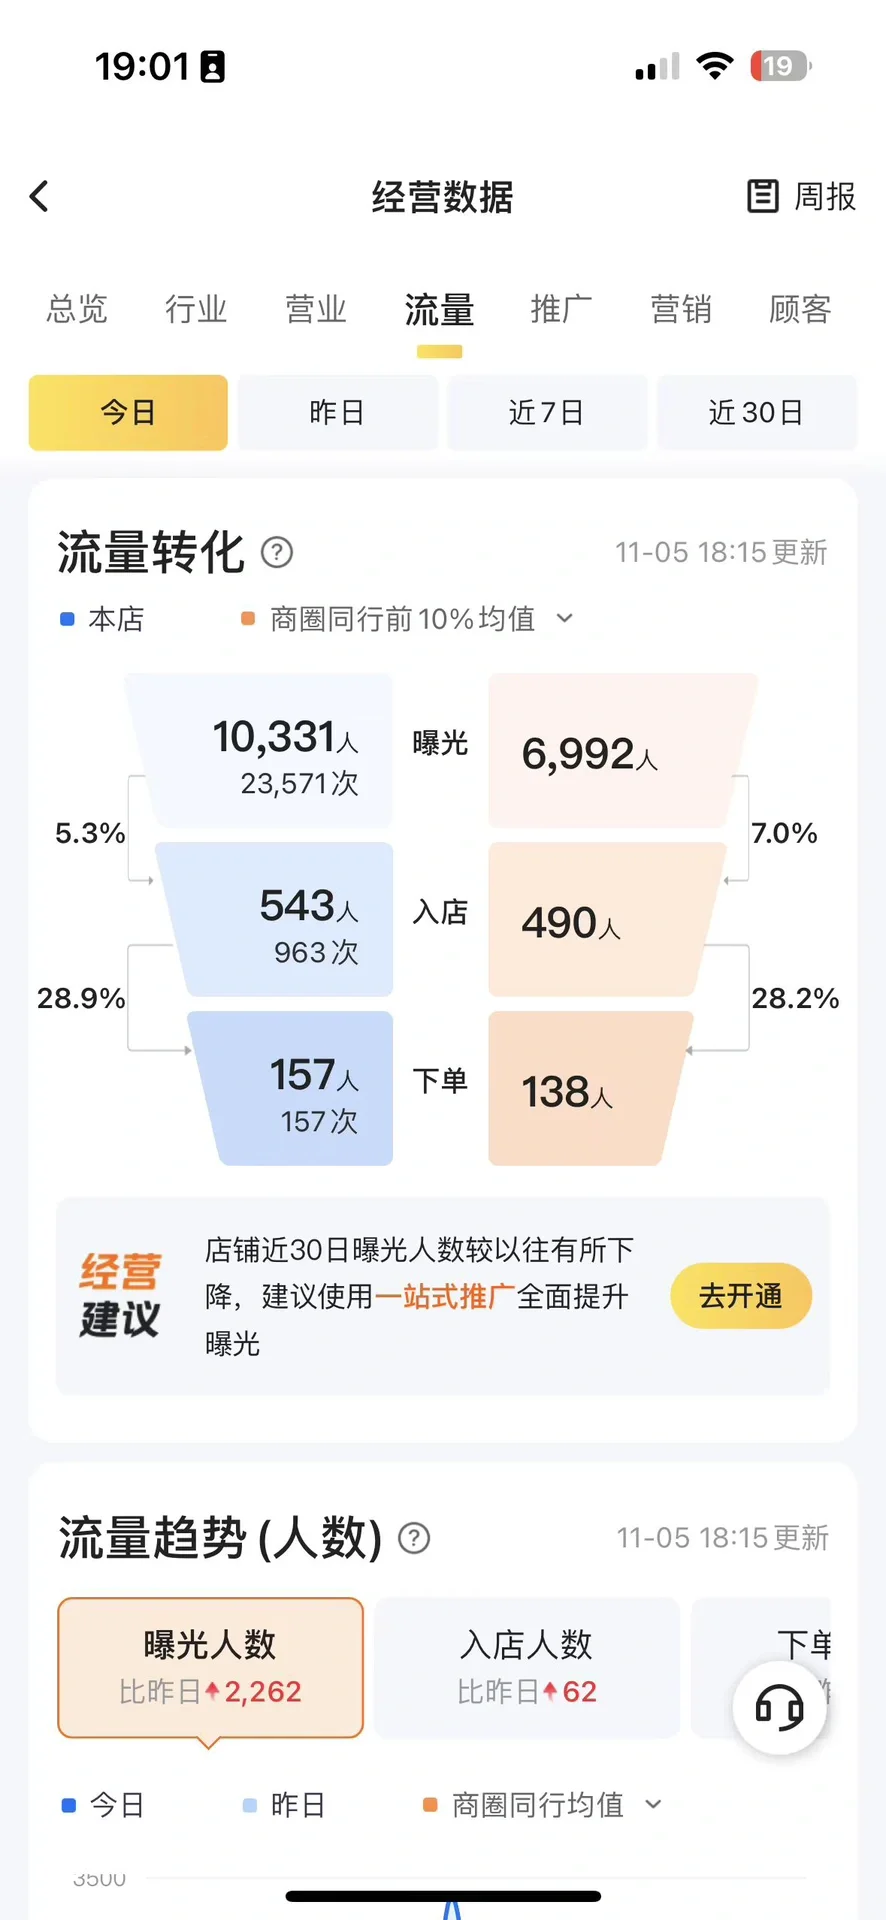Tap the Wi-Fi status icon
The width and height of the screenshot is (886, 1920).
click(x=714, y=66)
